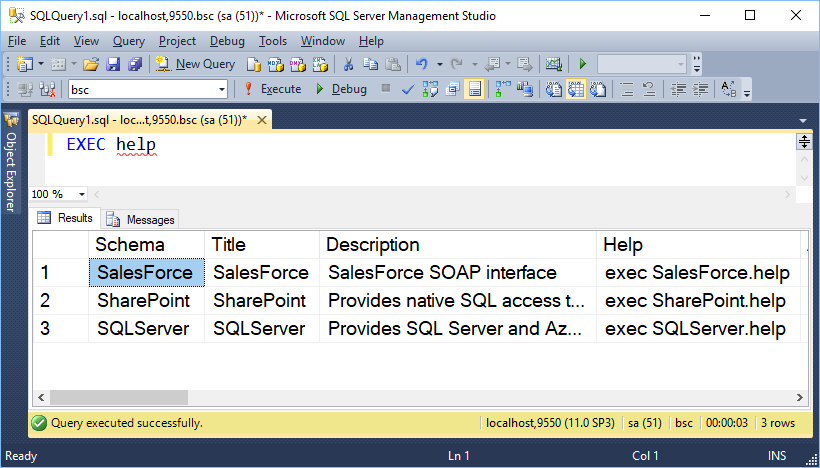Viewport: 820px width, 468px height.
Task: Click the MDX query icon
Action: click(276, 64)
